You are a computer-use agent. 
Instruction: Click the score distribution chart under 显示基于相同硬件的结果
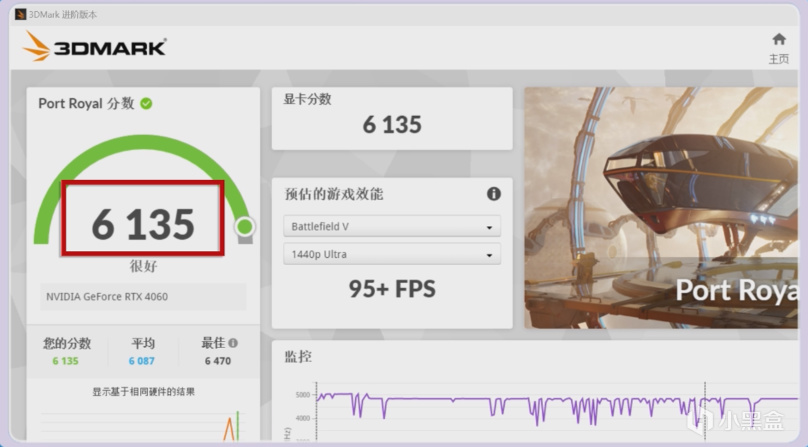(143, 425)
